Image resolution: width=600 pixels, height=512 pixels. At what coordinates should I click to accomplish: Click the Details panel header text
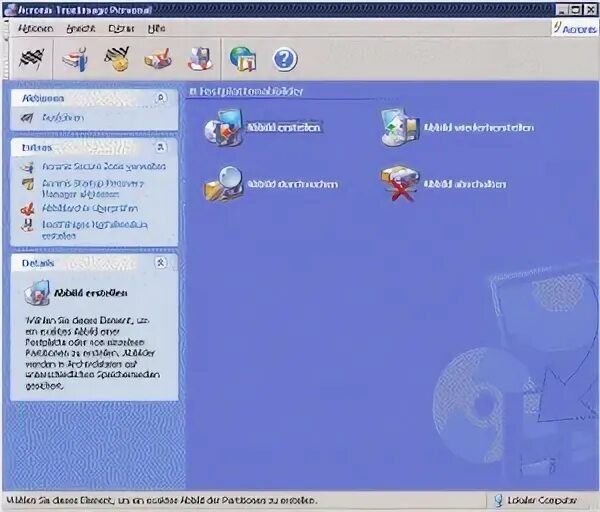(38, 263)
